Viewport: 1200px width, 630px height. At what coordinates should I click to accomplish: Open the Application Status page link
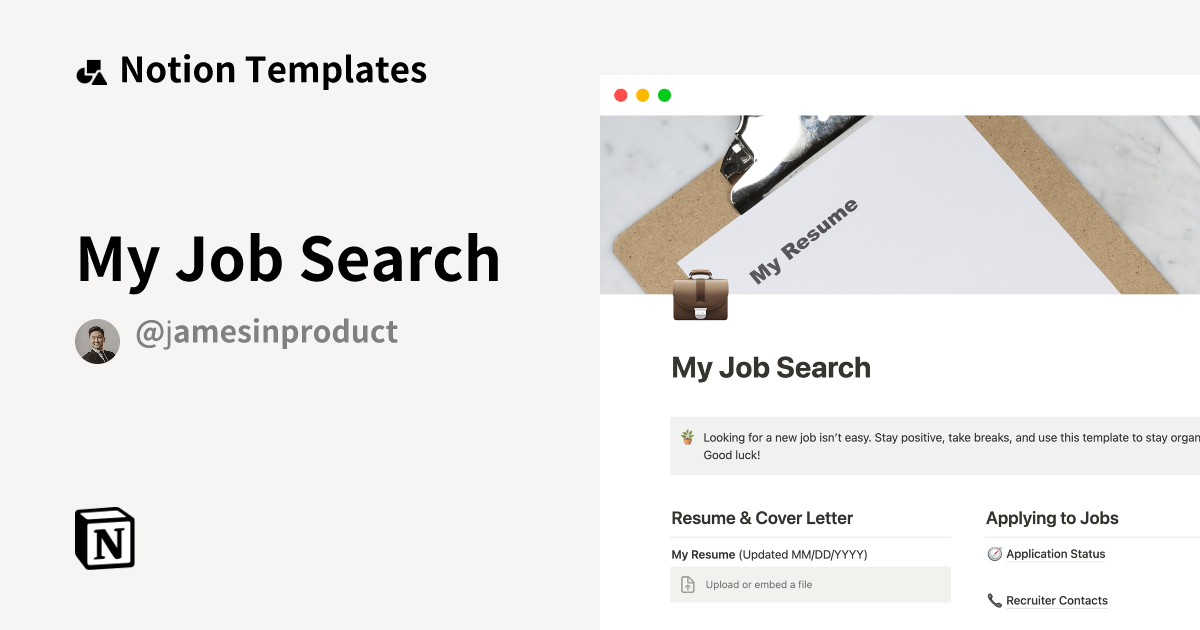tap(1056, 554)
